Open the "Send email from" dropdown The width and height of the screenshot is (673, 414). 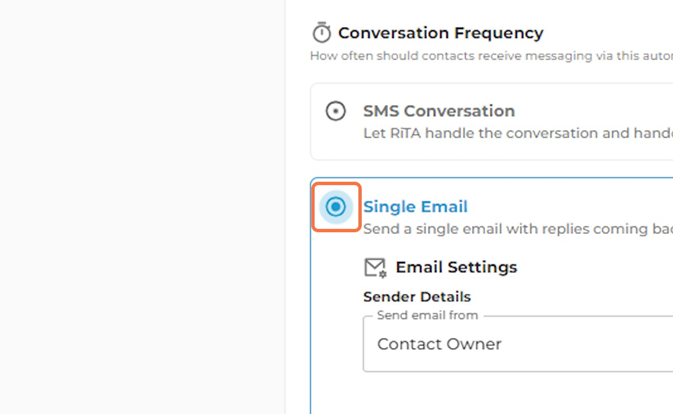(x=518, y=344)
